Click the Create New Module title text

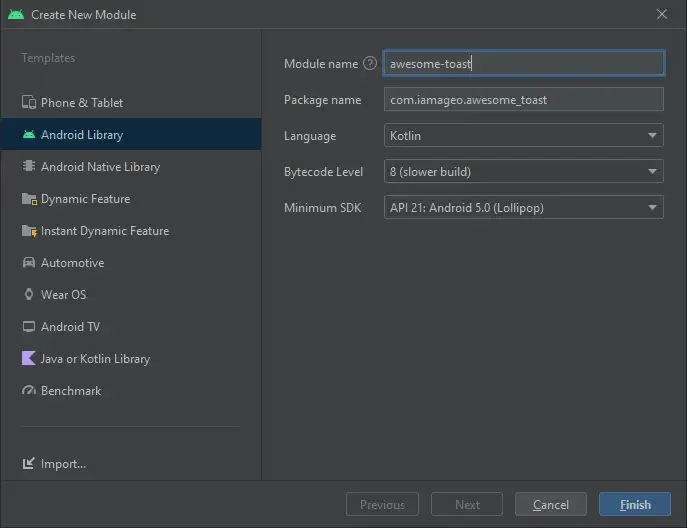pyautogui.click(x=84, y=15)
